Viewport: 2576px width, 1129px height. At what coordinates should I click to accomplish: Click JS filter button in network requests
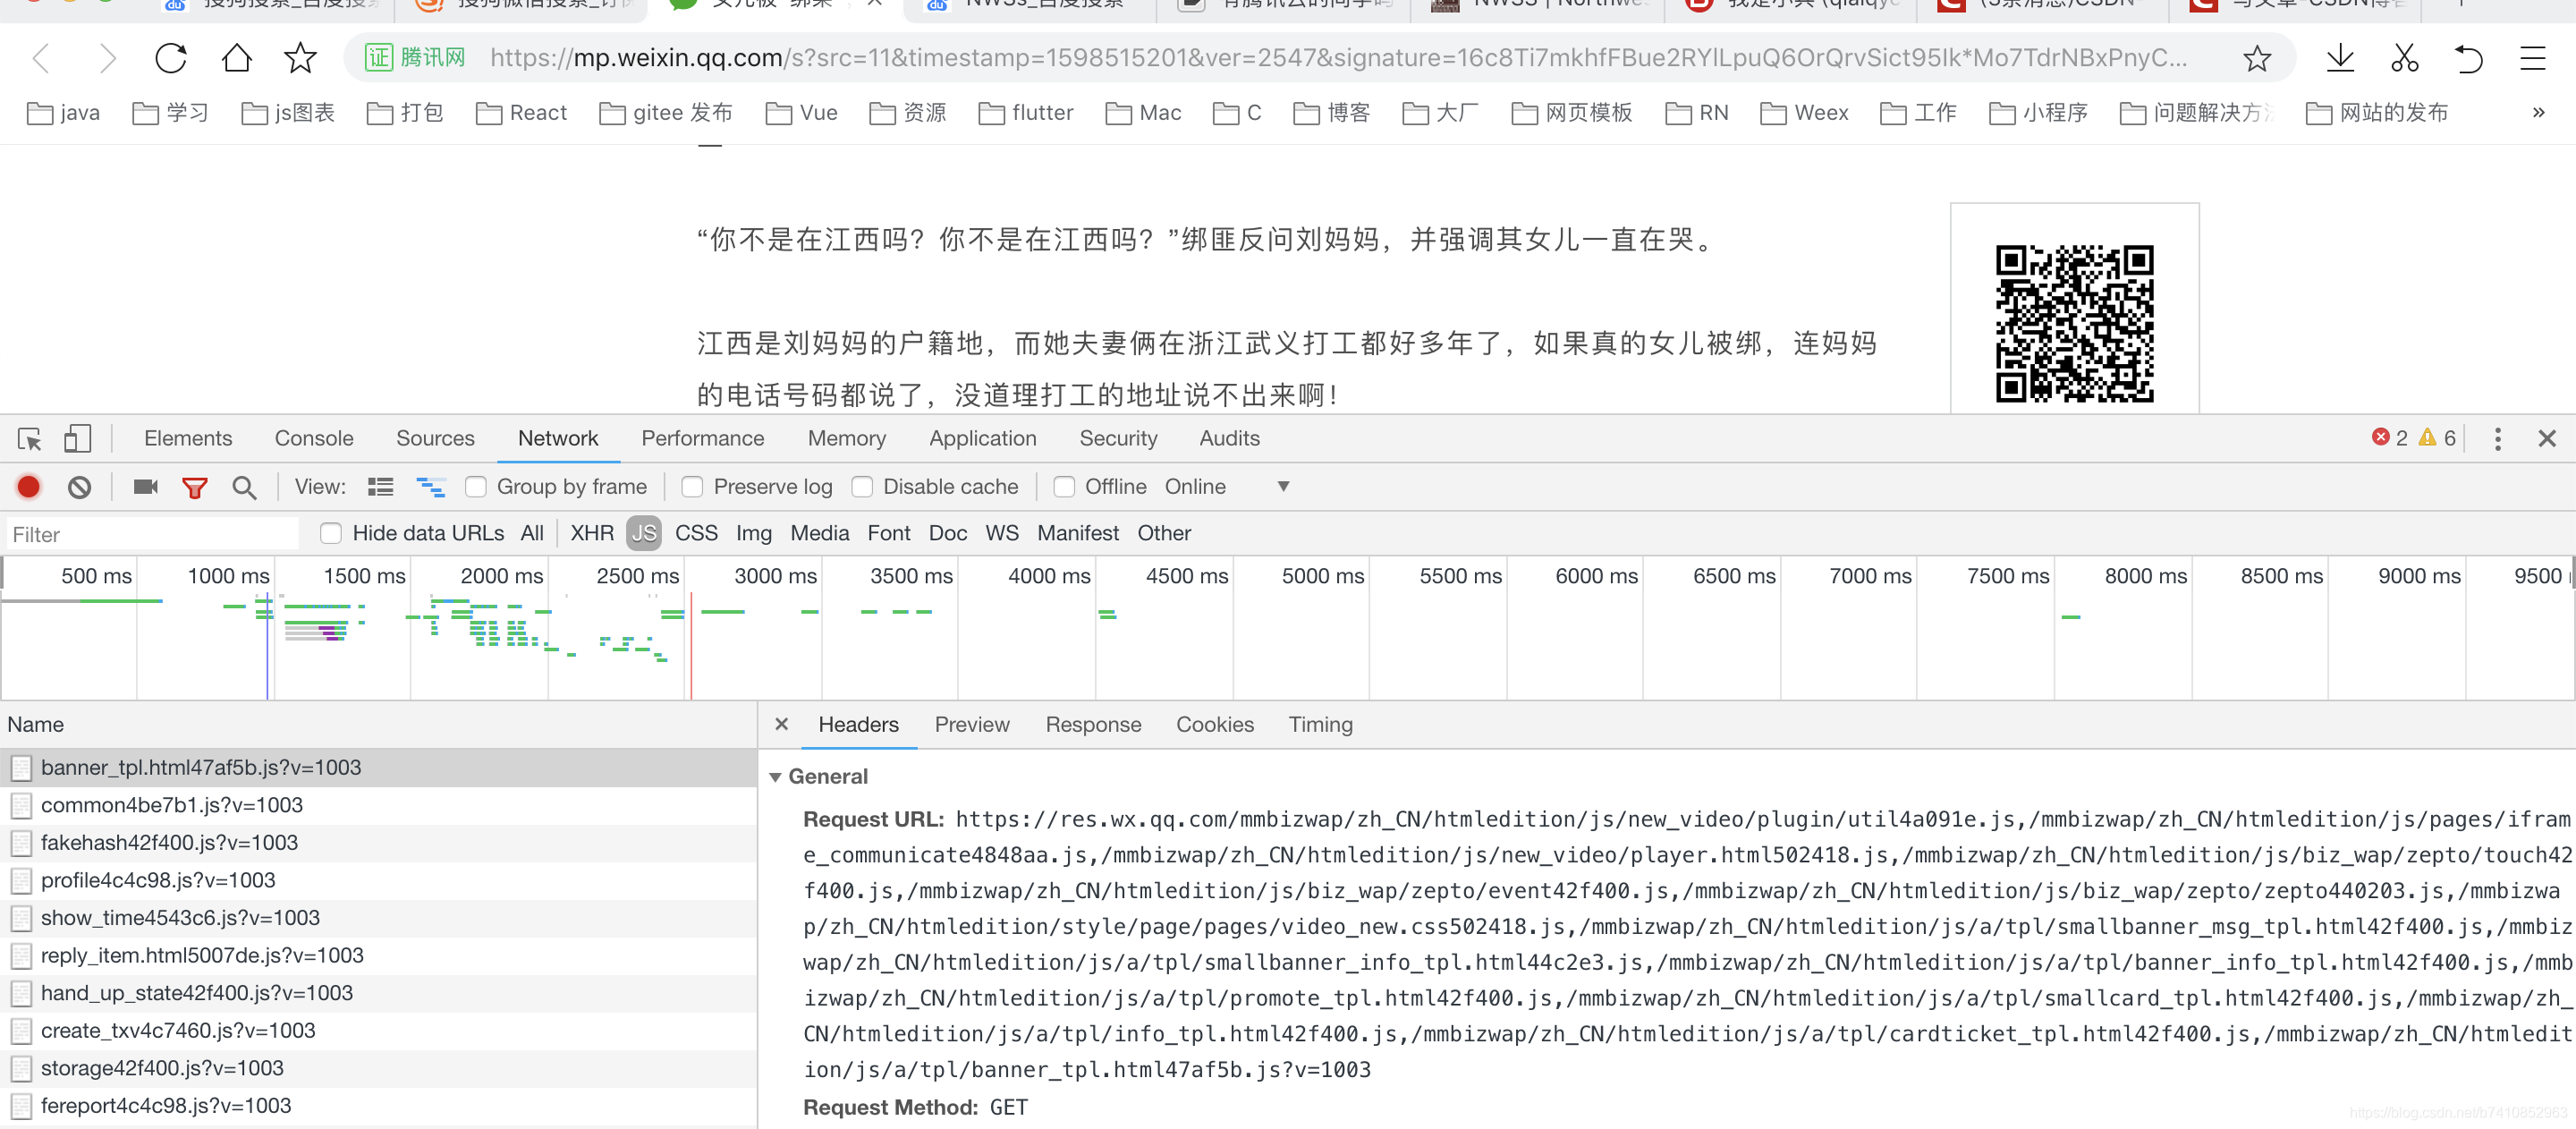tap(644, 532)
